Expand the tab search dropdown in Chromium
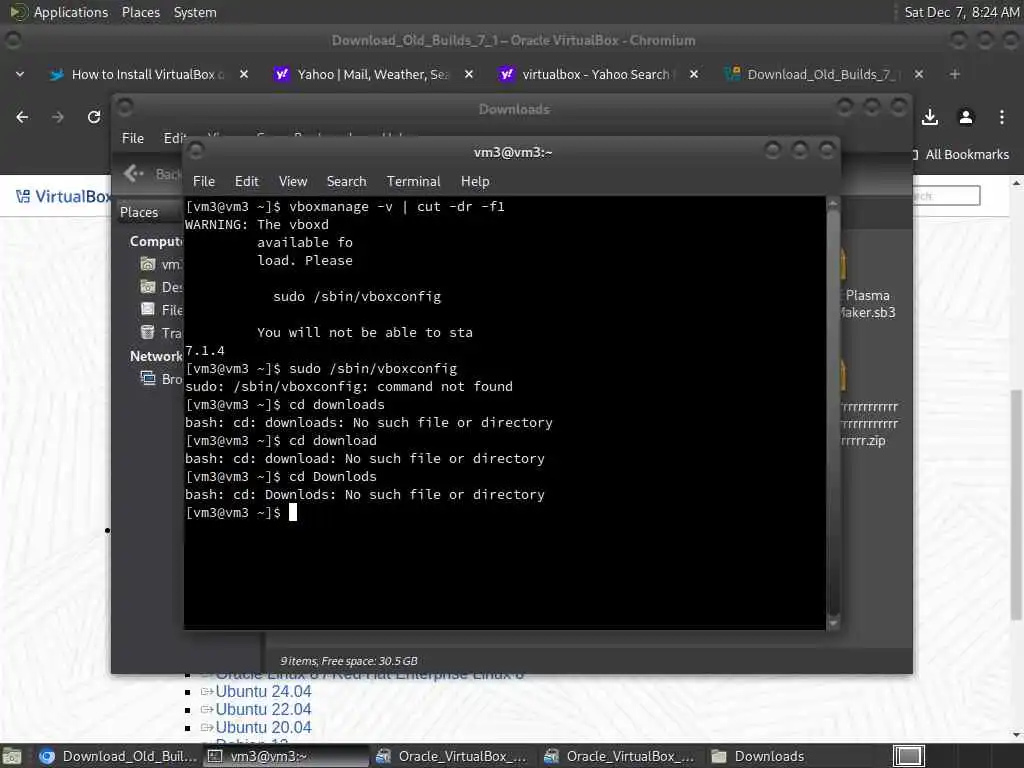This screenshot has height=768, width=1024. coord(20,74)
